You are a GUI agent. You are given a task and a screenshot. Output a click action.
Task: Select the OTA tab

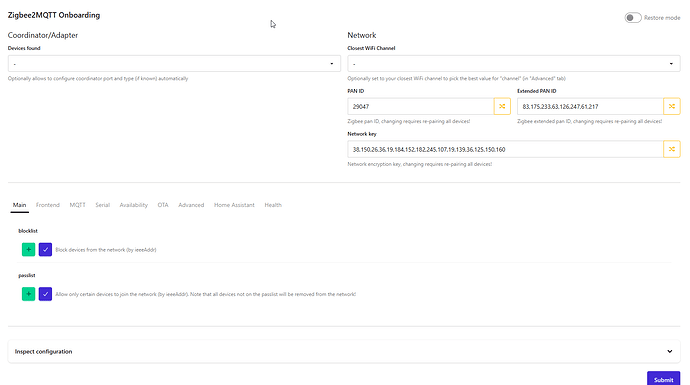coord(163,205)
